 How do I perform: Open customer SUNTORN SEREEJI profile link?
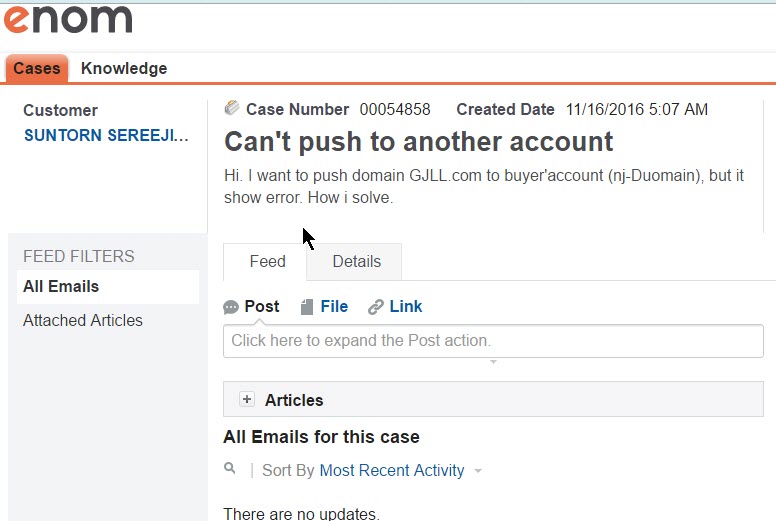(x=105, y=135)
